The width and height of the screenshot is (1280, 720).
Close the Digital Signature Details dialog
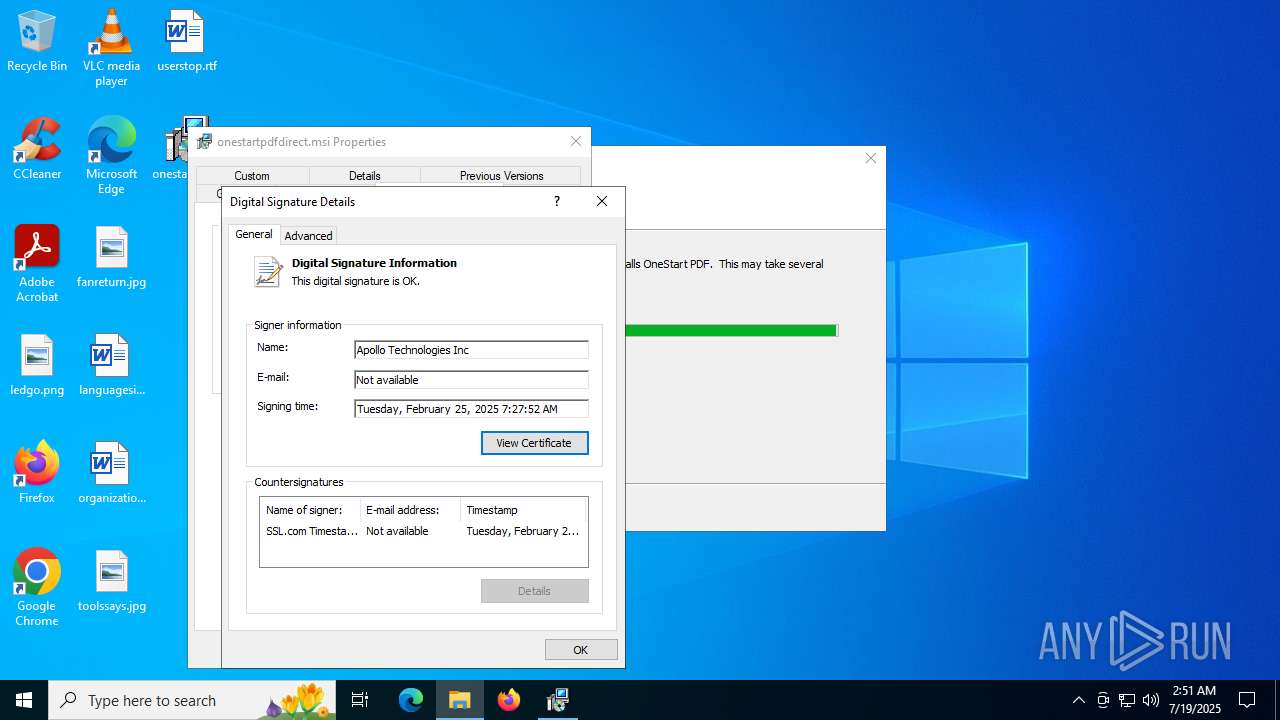(x=602, y=201)
